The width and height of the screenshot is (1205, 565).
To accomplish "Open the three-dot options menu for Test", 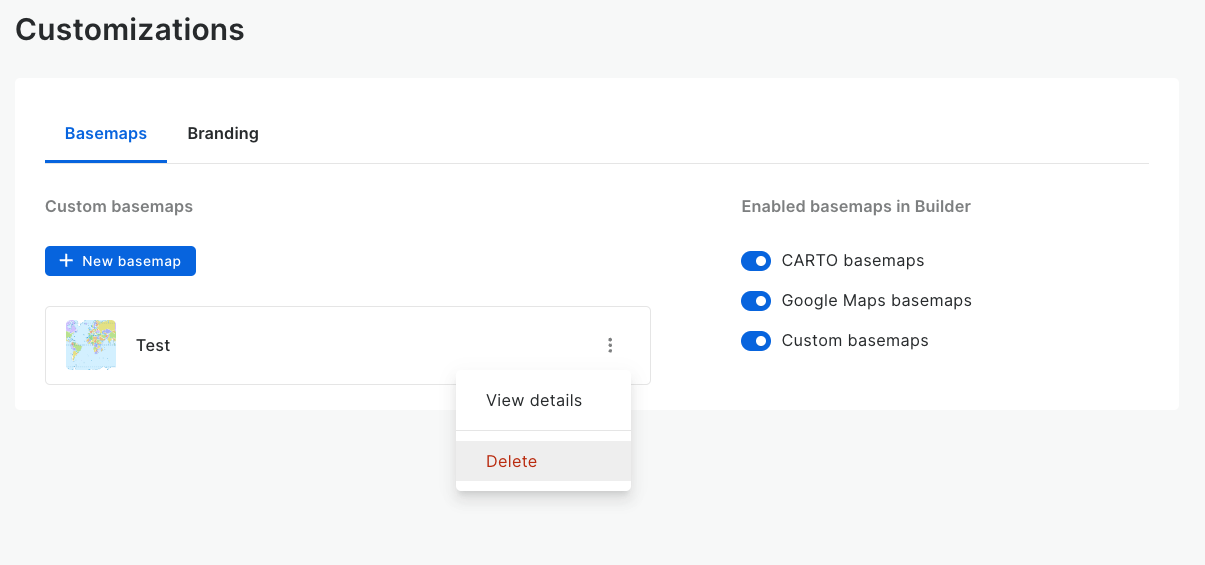I will pyautogui.click(x=610, y=345).
